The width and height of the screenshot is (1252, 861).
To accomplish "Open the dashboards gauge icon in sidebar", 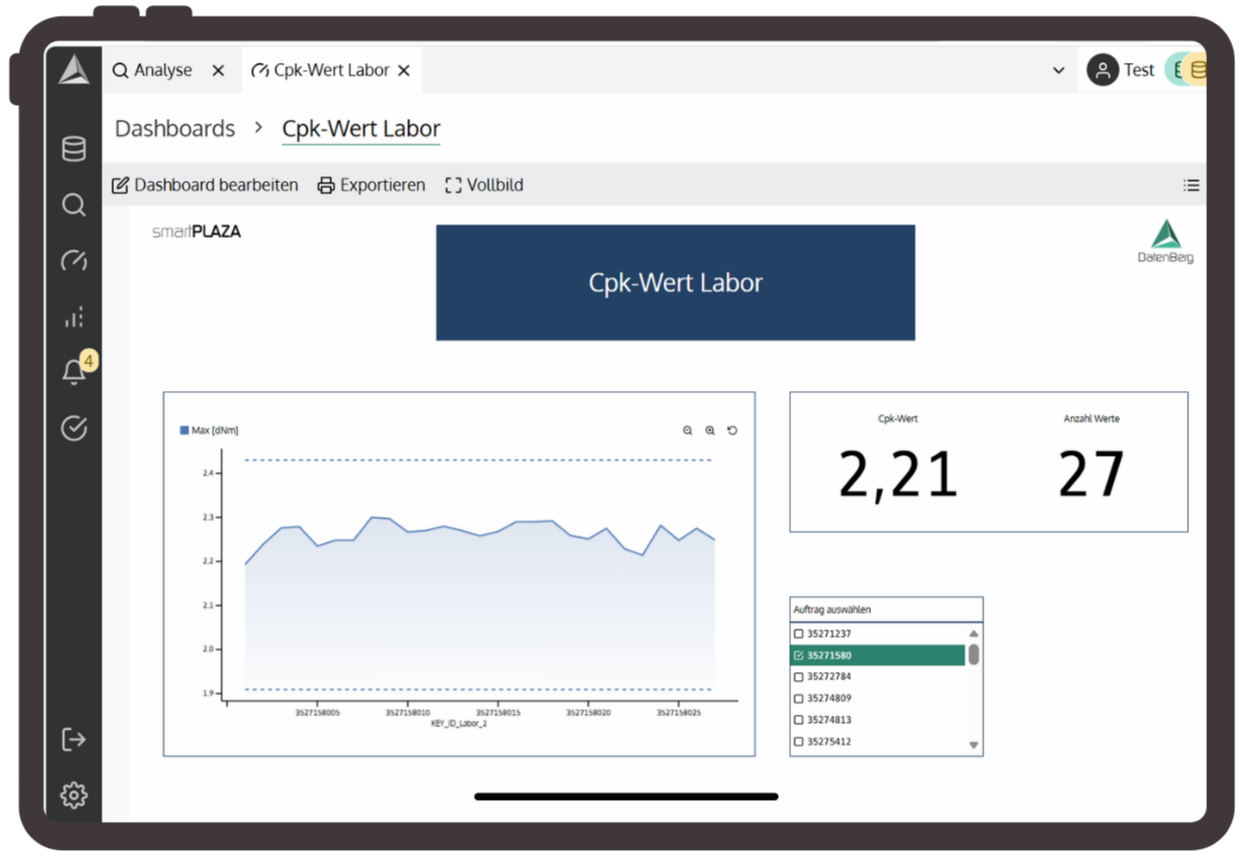I will coord(74,261).
